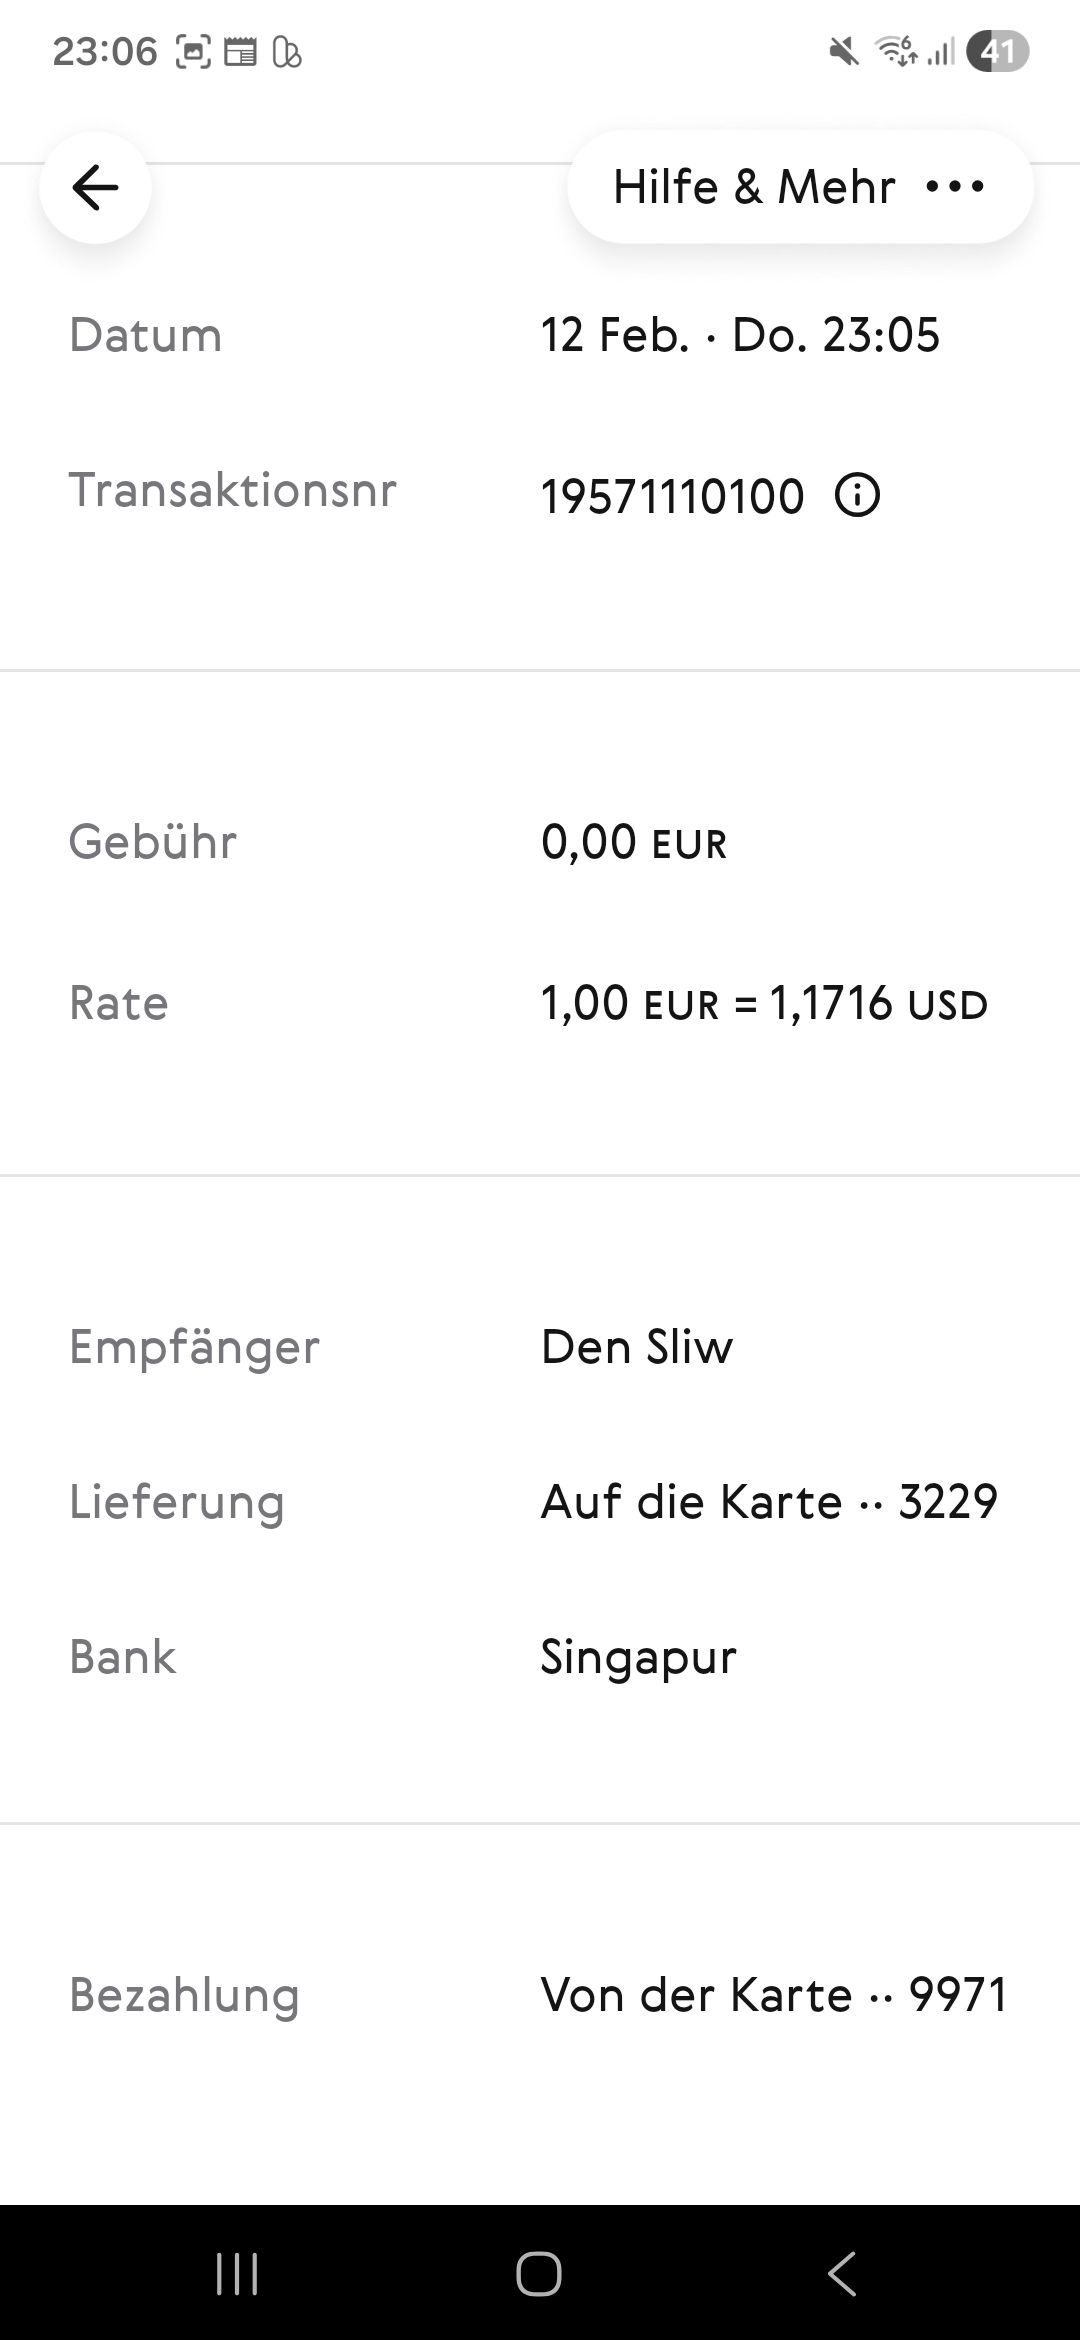This screenshot has height=2340, width=1080.
Task: Tap the screenshot notification icon
Action: pyautogui.click(x=193, y=51)
